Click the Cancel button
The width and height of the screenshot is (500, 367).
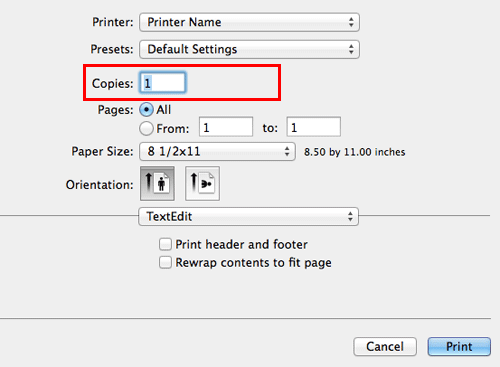[385, 347]
